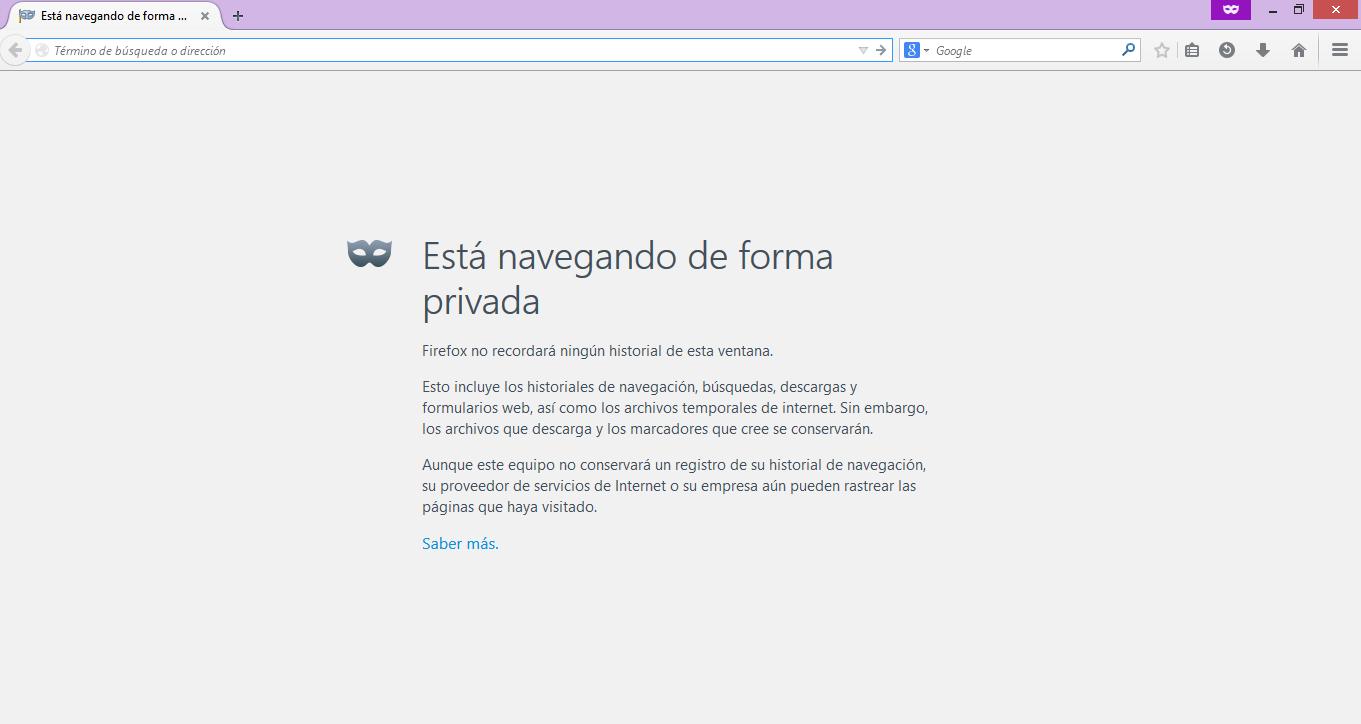Viewport: 1361px width, 724px height.
Task: Close the private browsing tab
Action: click(205, 16)
